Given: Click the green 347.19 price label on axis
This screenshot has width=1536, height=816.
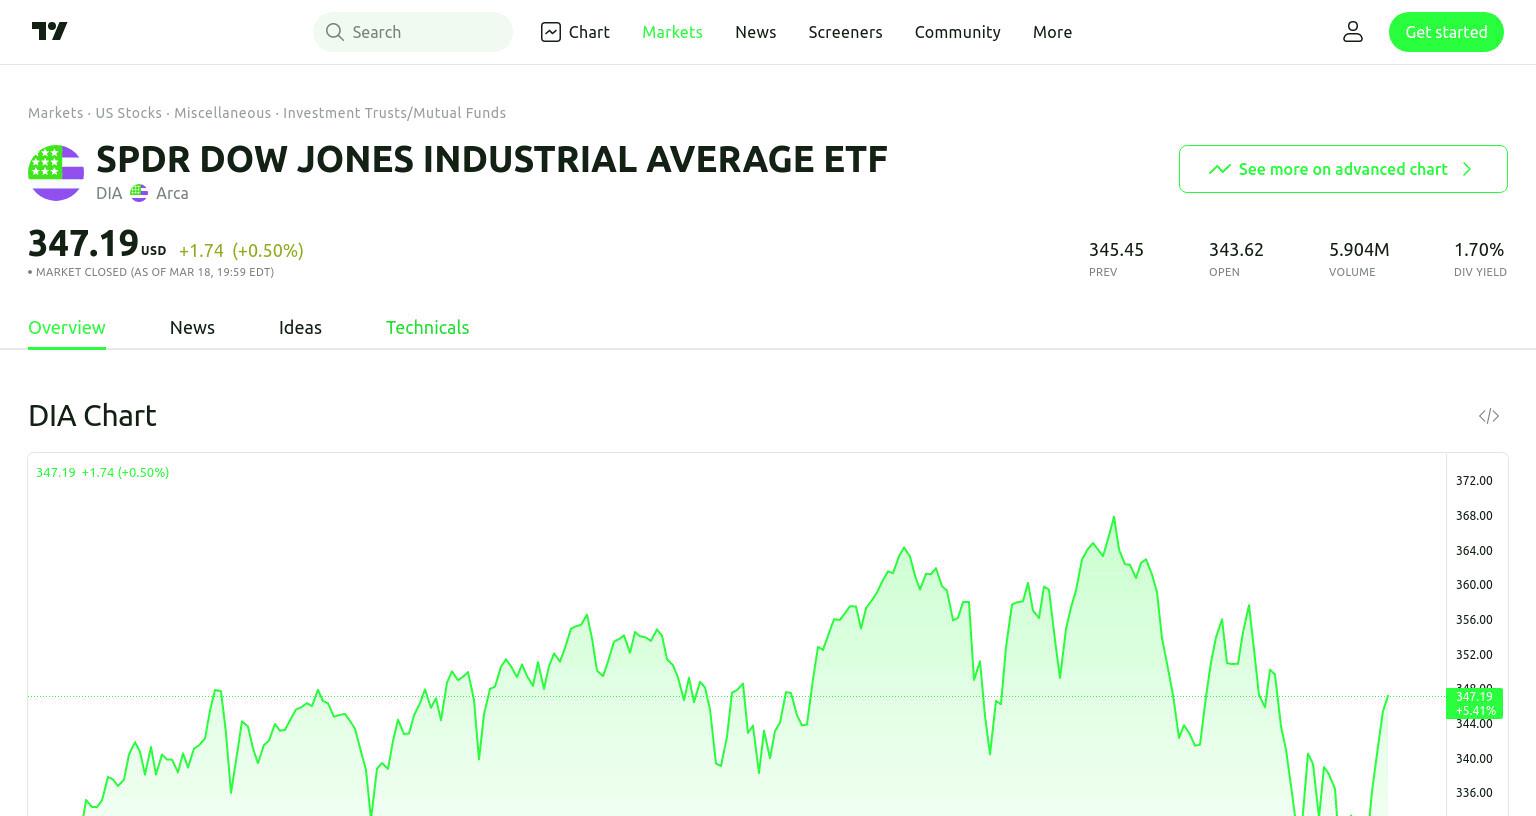Looking at the screenshot, I should click(1474, 703).
